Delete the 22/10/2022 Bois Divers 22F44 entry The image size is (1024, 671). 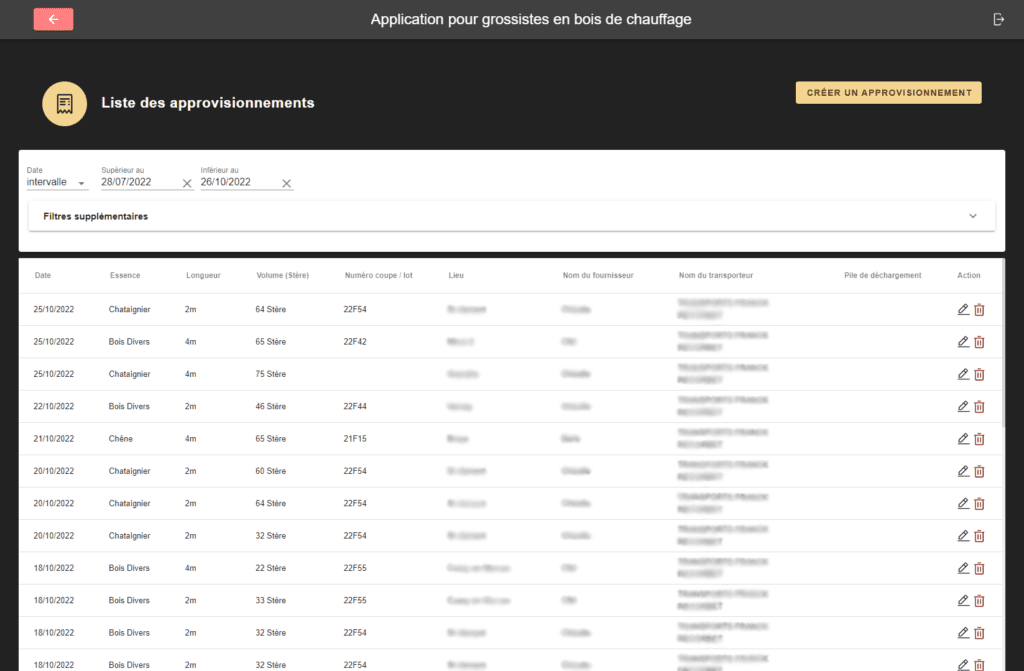(x=979, y=406)
